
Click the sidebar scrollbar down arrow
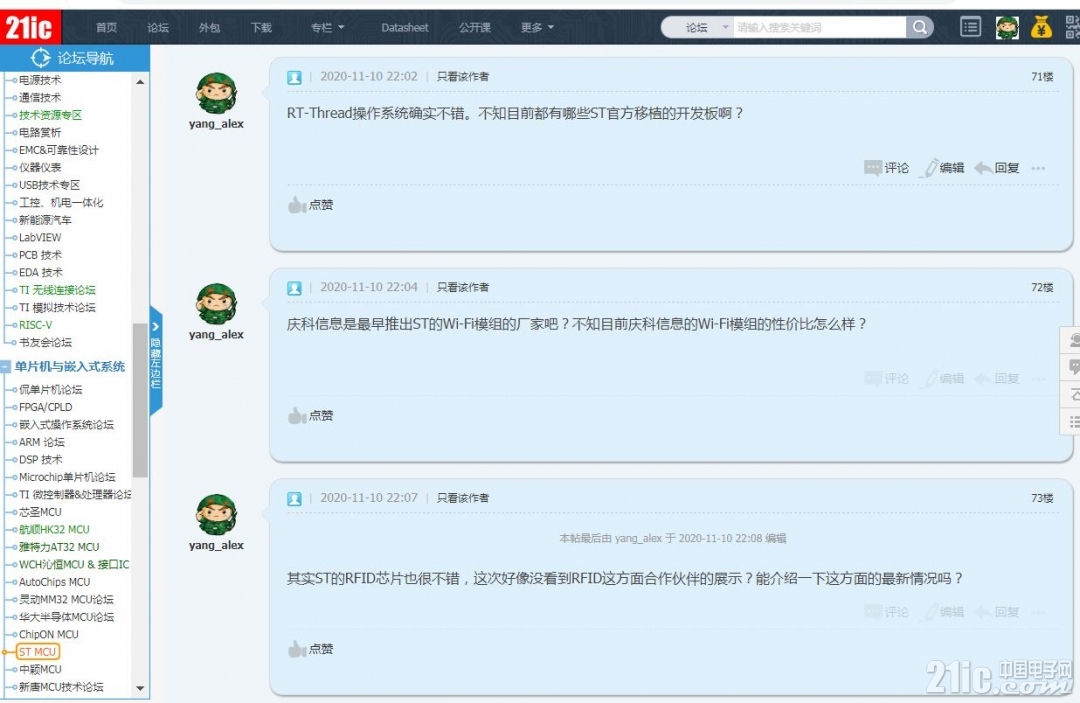click(141, 688)
